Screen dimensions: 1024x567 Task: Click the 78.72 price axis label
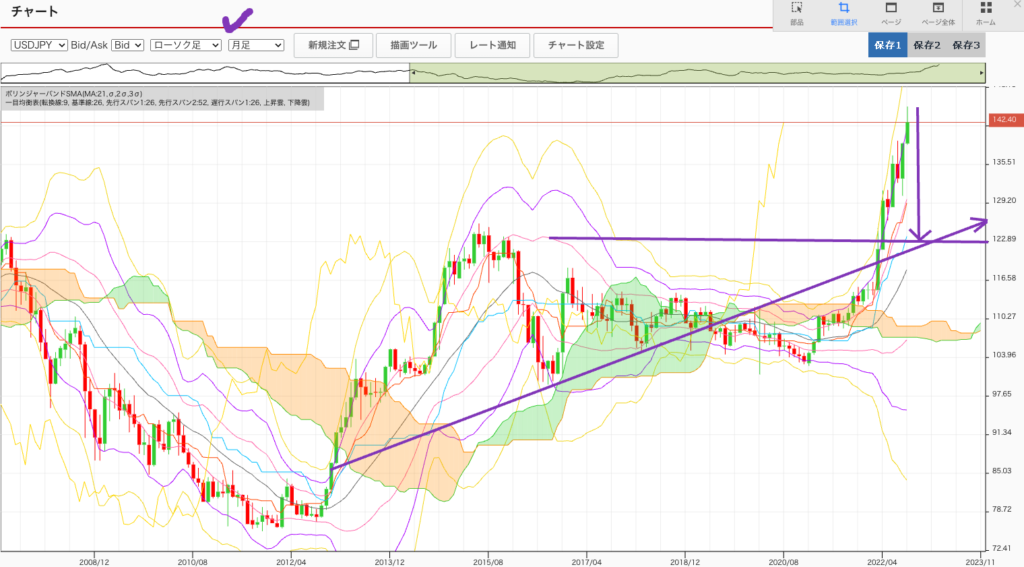(x=1004, y=509)
